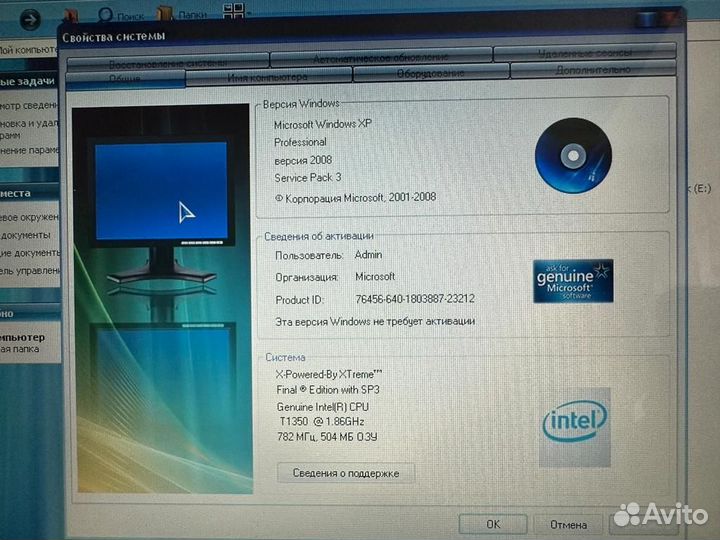Viewport: 720px width, 540px height.
Task: Click the text T1350 @ 1.86GHz
Action: coord(322,421)
